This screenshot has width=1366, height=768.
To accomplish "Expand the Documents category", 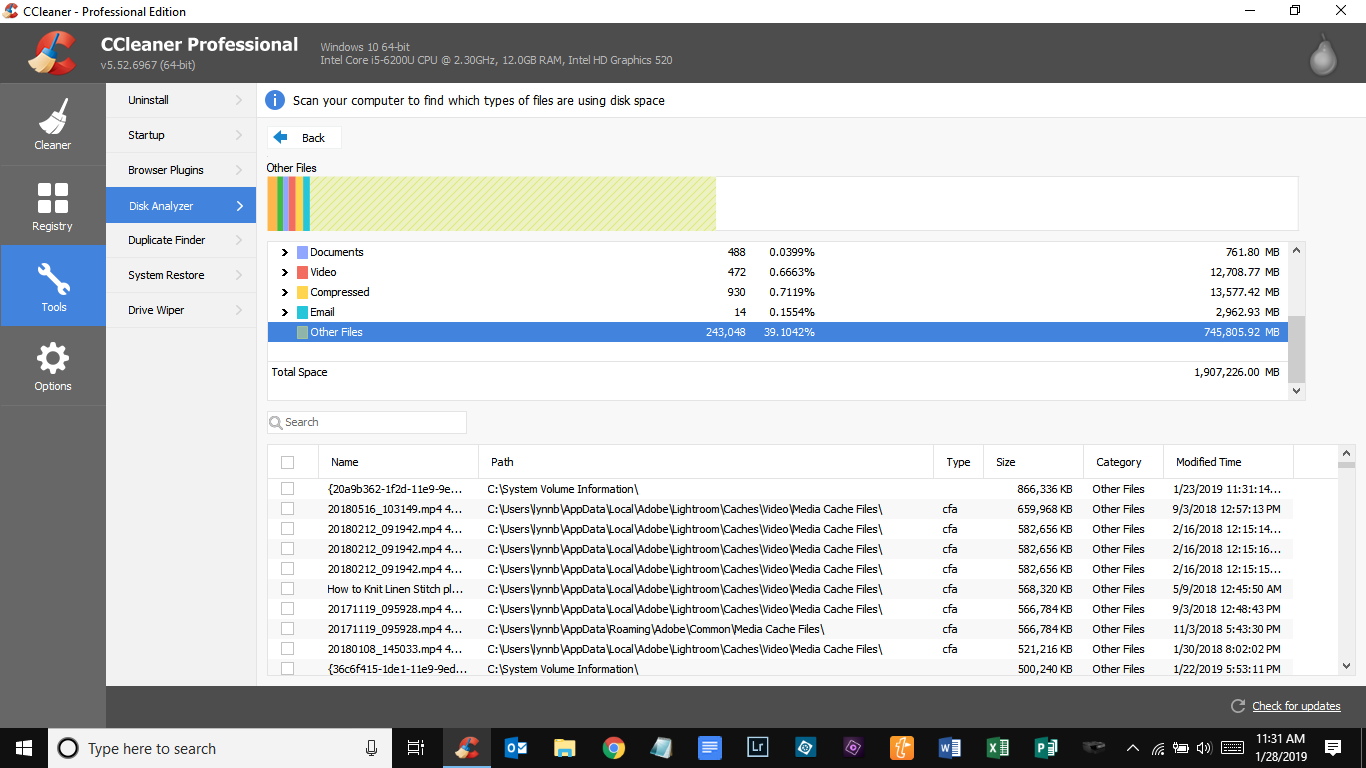I will (x=285, y=252).
